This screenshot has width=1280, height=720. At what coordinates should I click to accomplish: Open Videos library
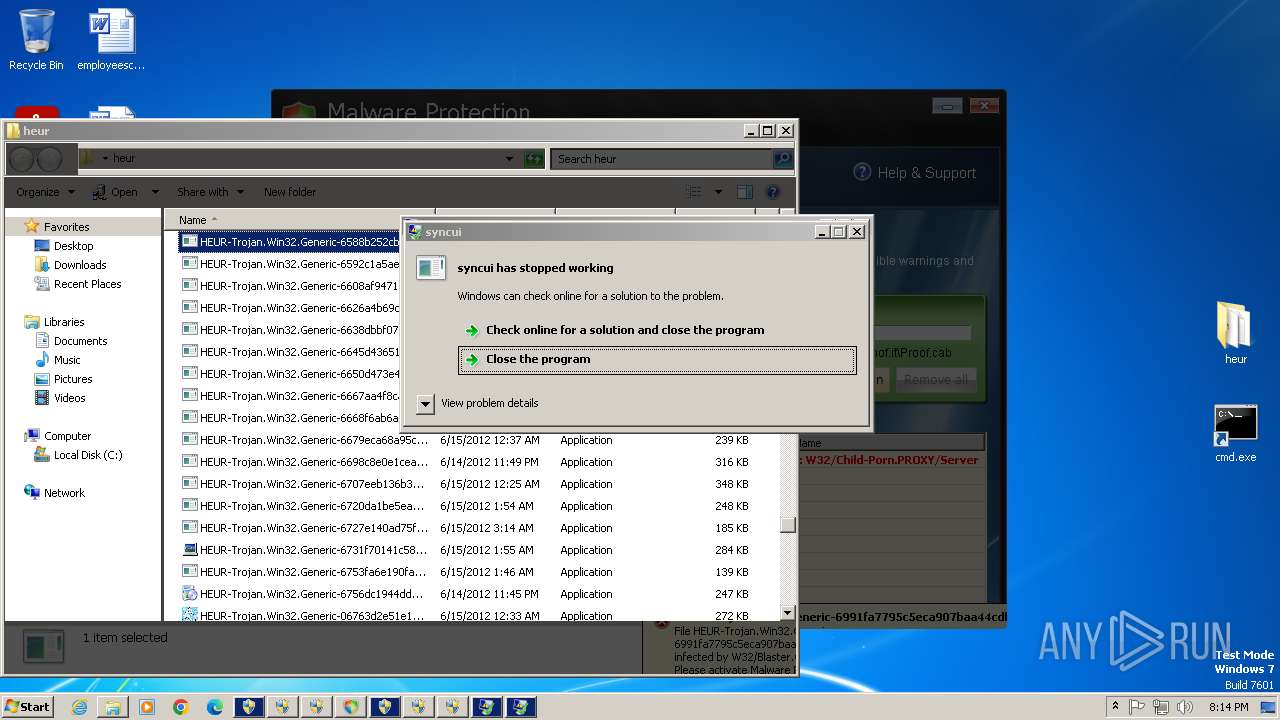pyautogui.click(x=69, y=398)
